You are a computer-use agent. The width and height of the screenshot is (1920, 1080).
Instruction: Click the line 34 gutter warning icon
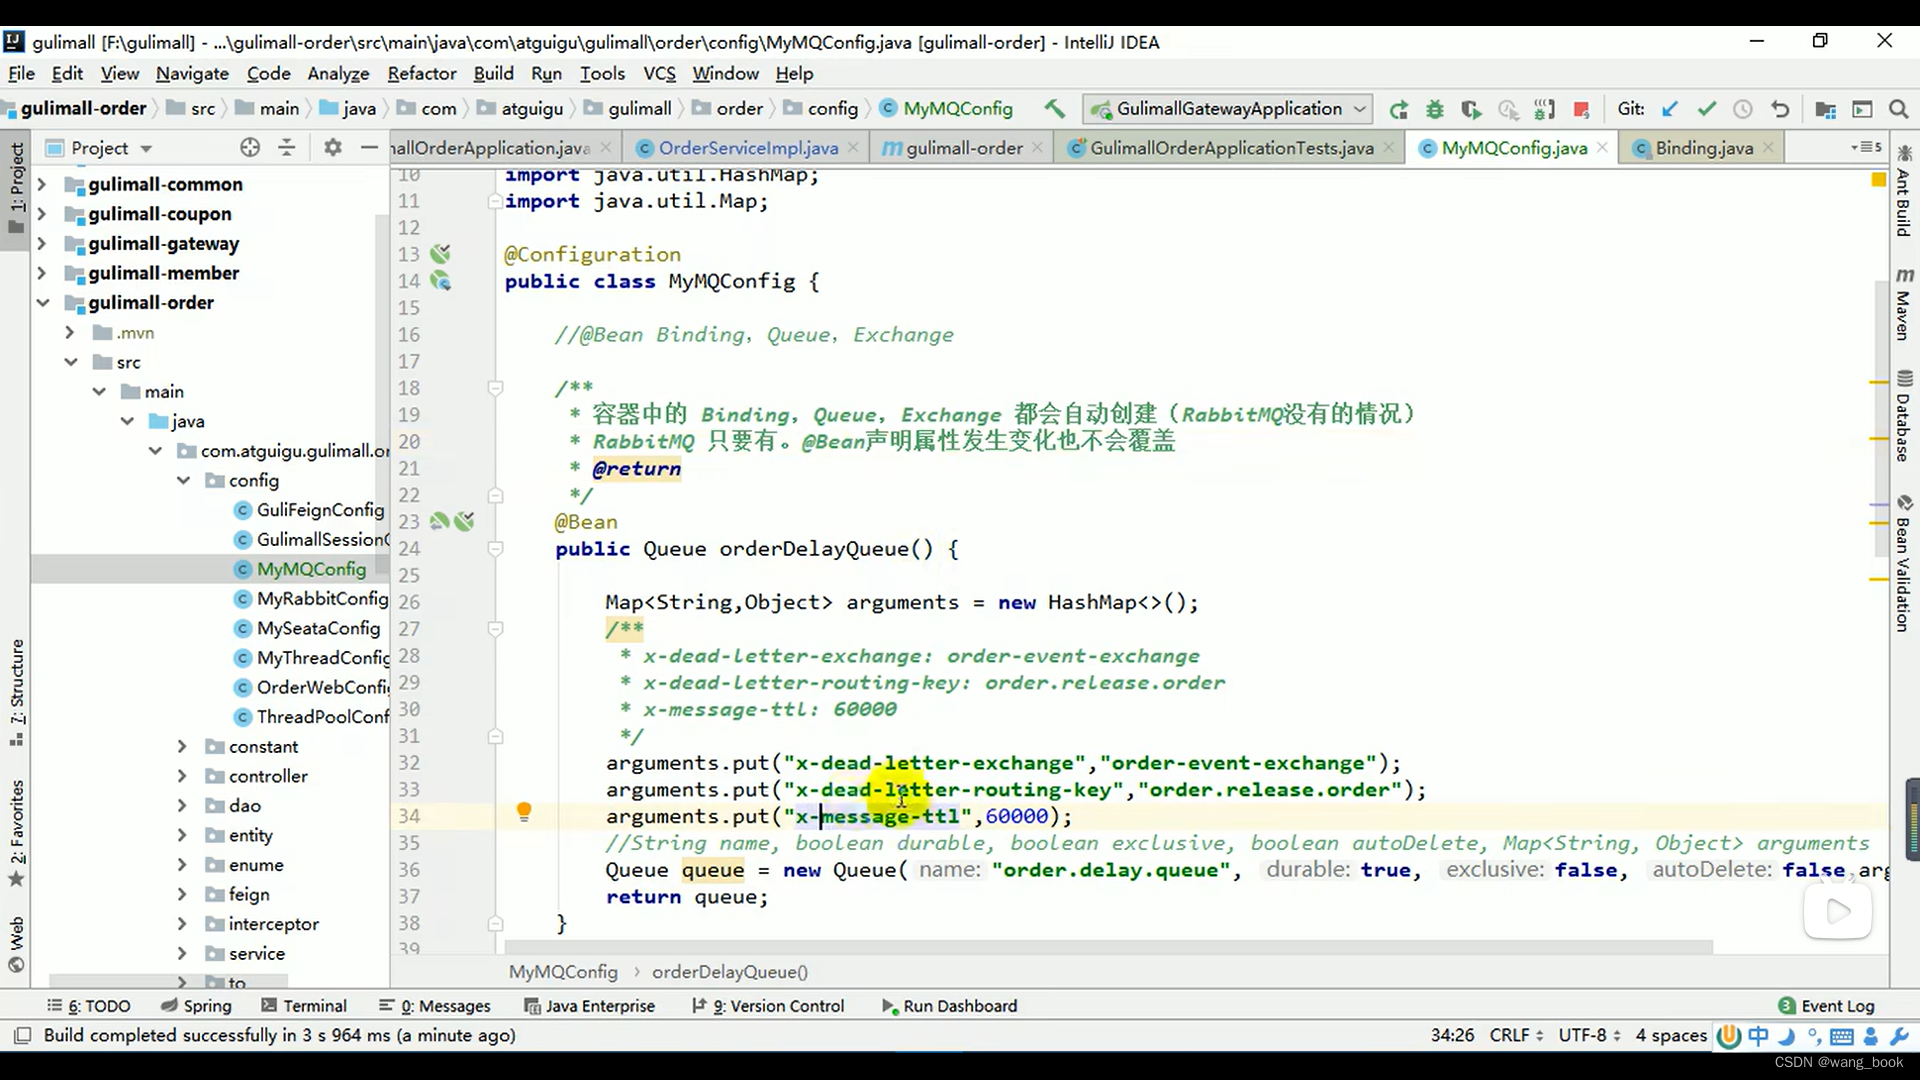pos(524,812)
